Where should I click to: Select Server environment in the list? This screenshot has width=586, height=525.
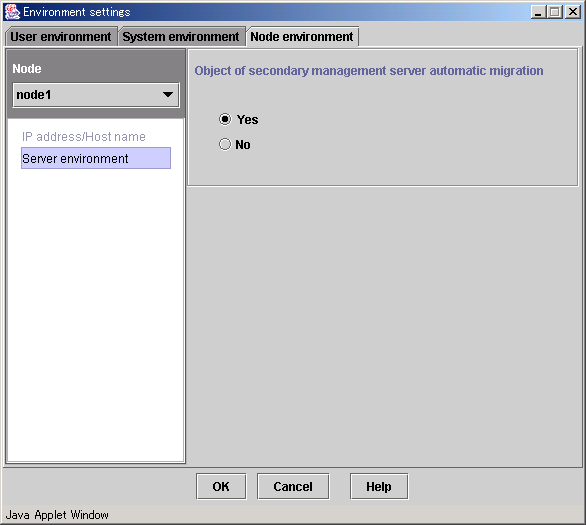pyautogui.click(x=96, y=158)
